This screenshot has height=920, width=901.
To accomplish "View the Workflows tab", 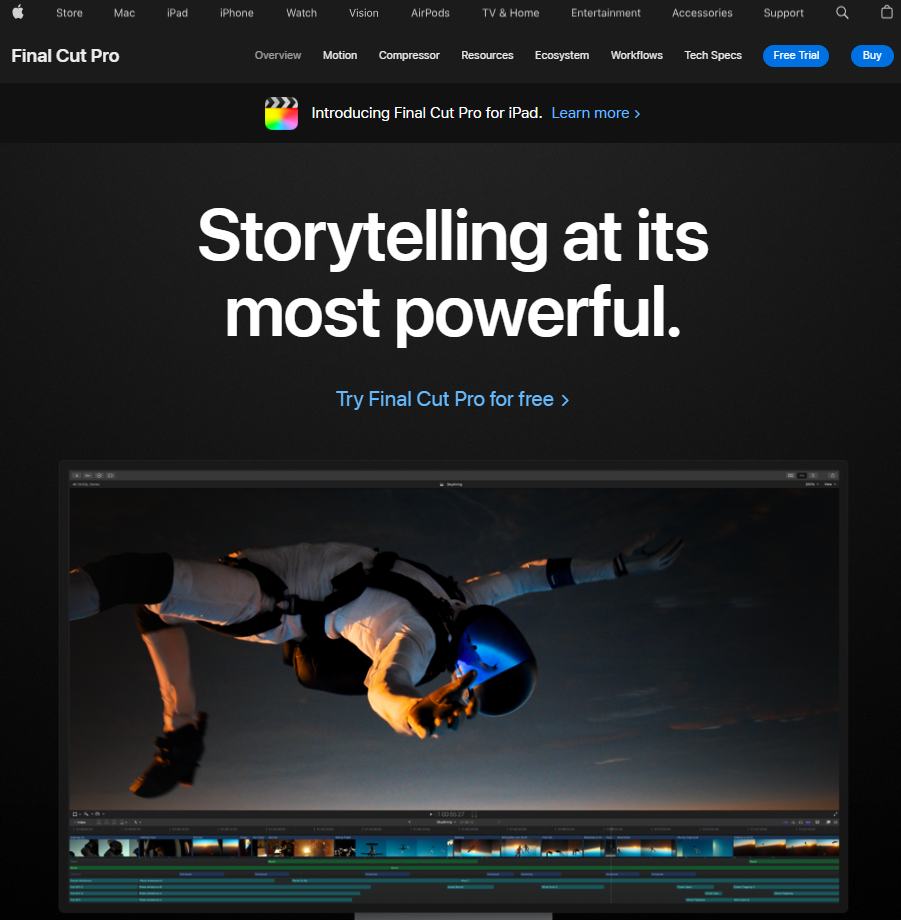I will coord(637,55).
